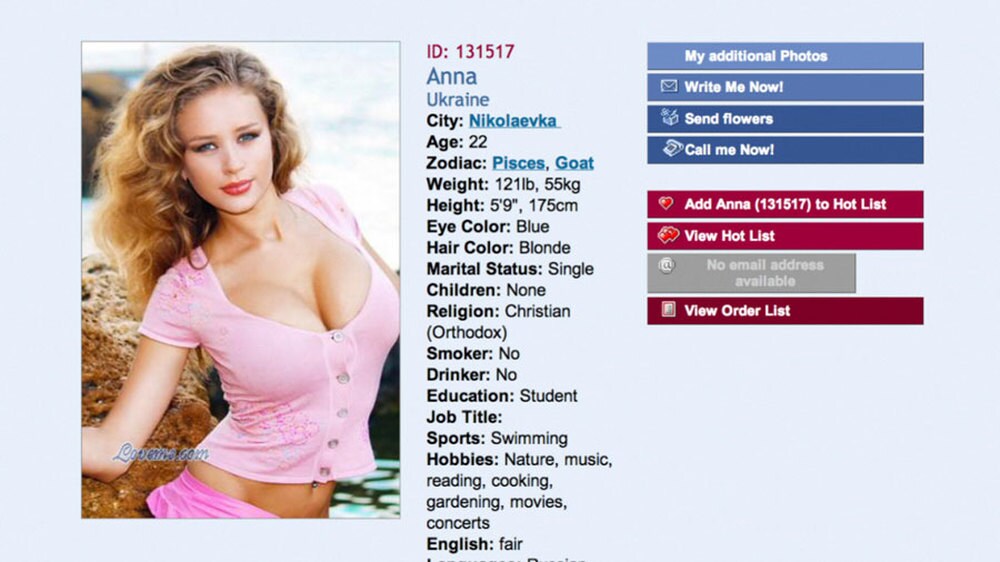The image size is (1000, 562).
Task: Click the grayed No email address available button
Action: [751, 273]
